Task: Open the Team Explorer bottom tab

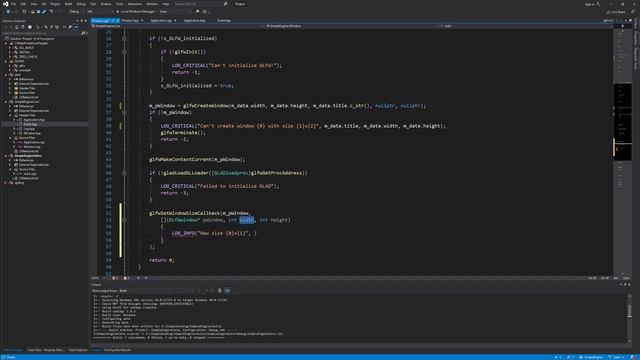Action: tap(78, 350)
